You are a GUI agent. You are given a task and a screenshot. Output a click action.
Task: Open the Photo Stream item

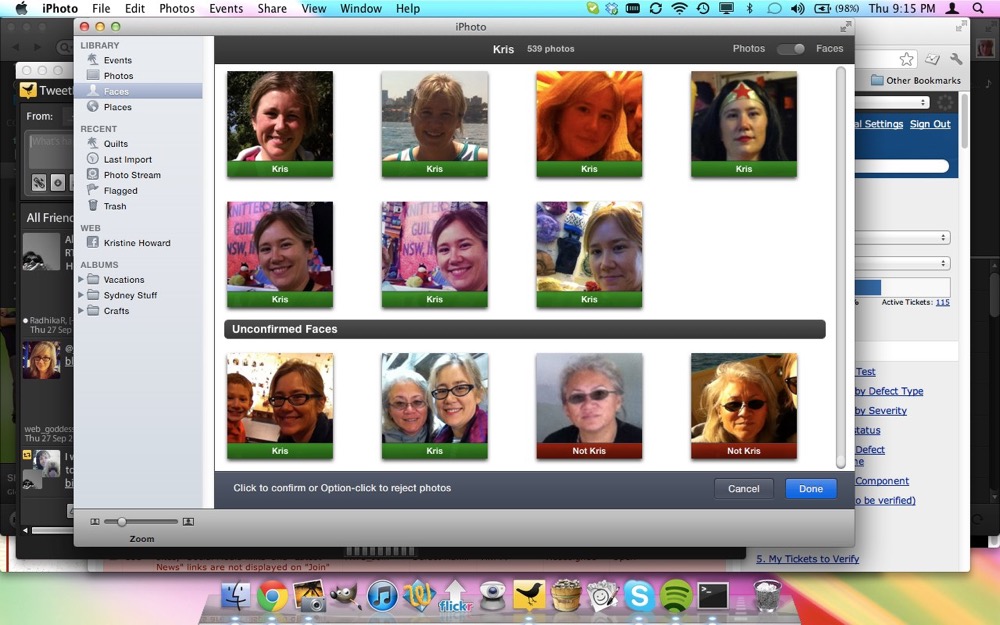coord(131,175)
